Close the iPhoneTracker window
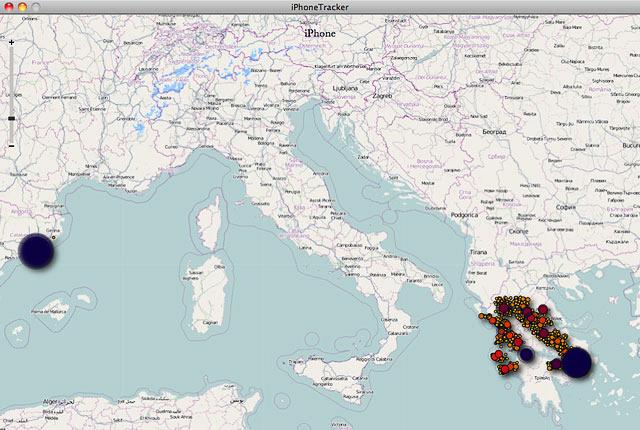 point(9,7)
